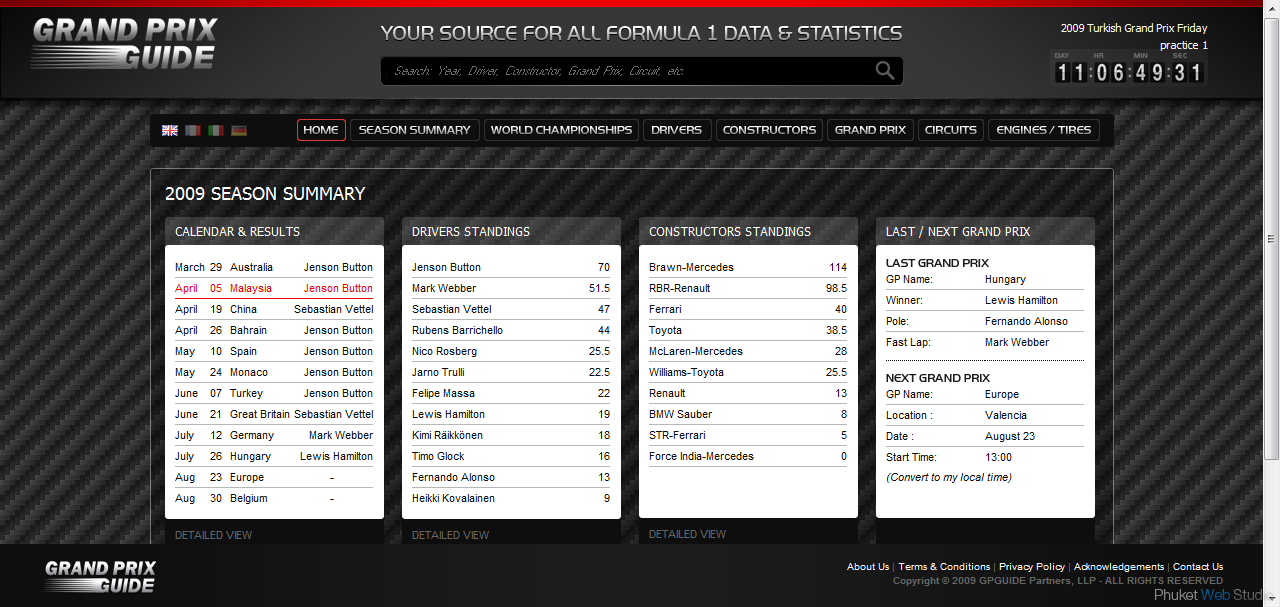
Task: Go to World Championships menu item
Action: pyautogui.click(x=561, y=130)
